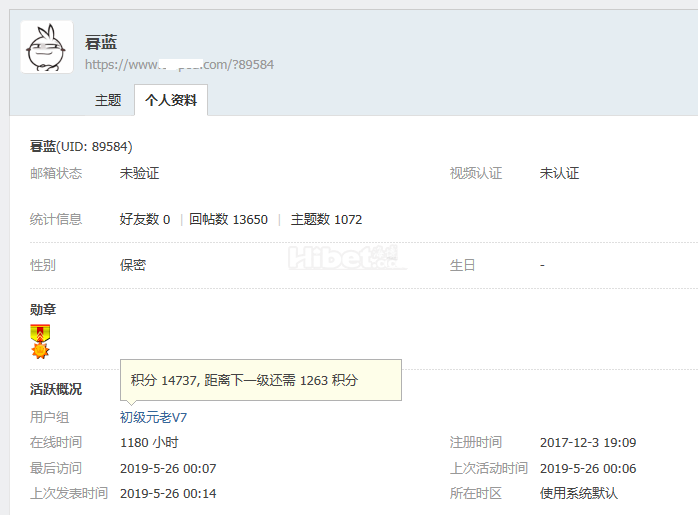The height and width of the screenshot is (515, 698).
Task: Open the 好友数 0 friends link
Action: 145,219
